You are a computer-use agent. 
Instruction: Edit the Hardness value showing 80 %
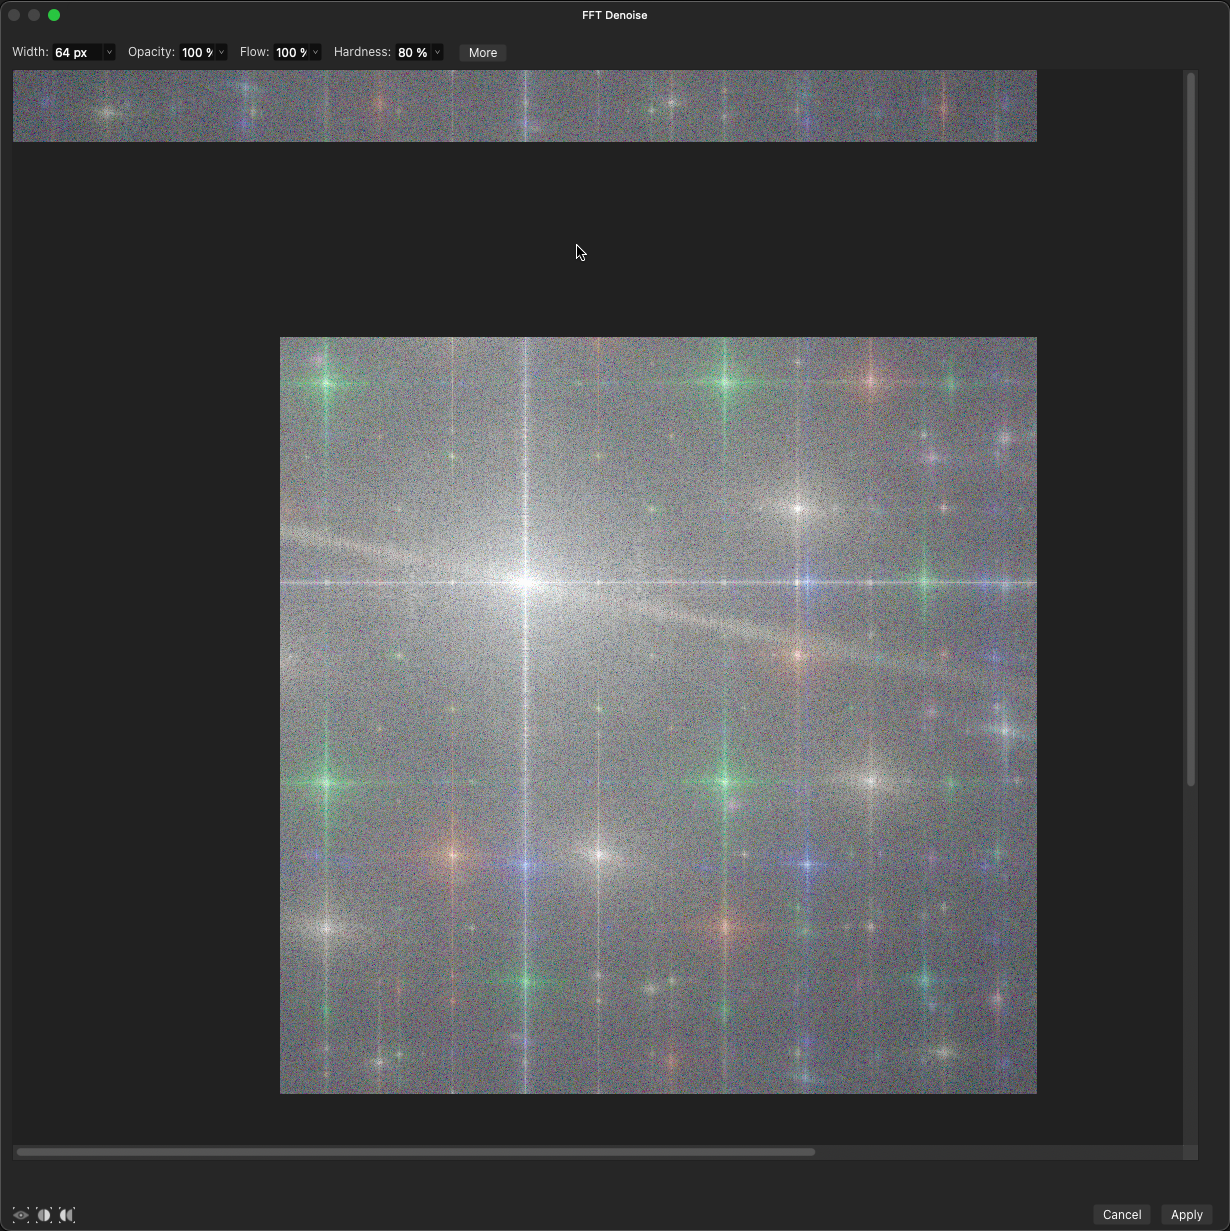pos(413,52)
